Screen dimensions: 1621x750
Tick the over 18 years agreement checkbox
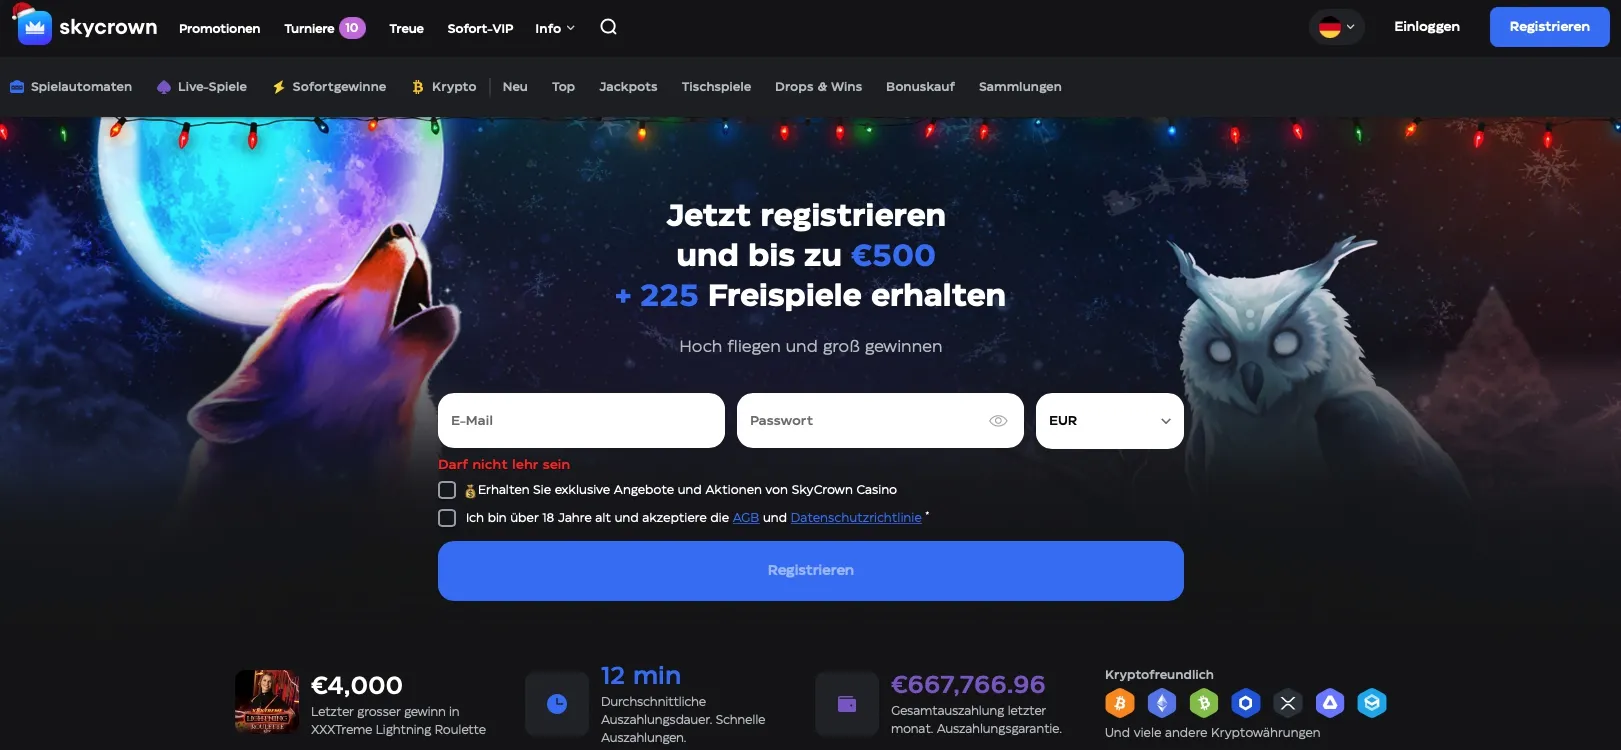click(447, 518)
